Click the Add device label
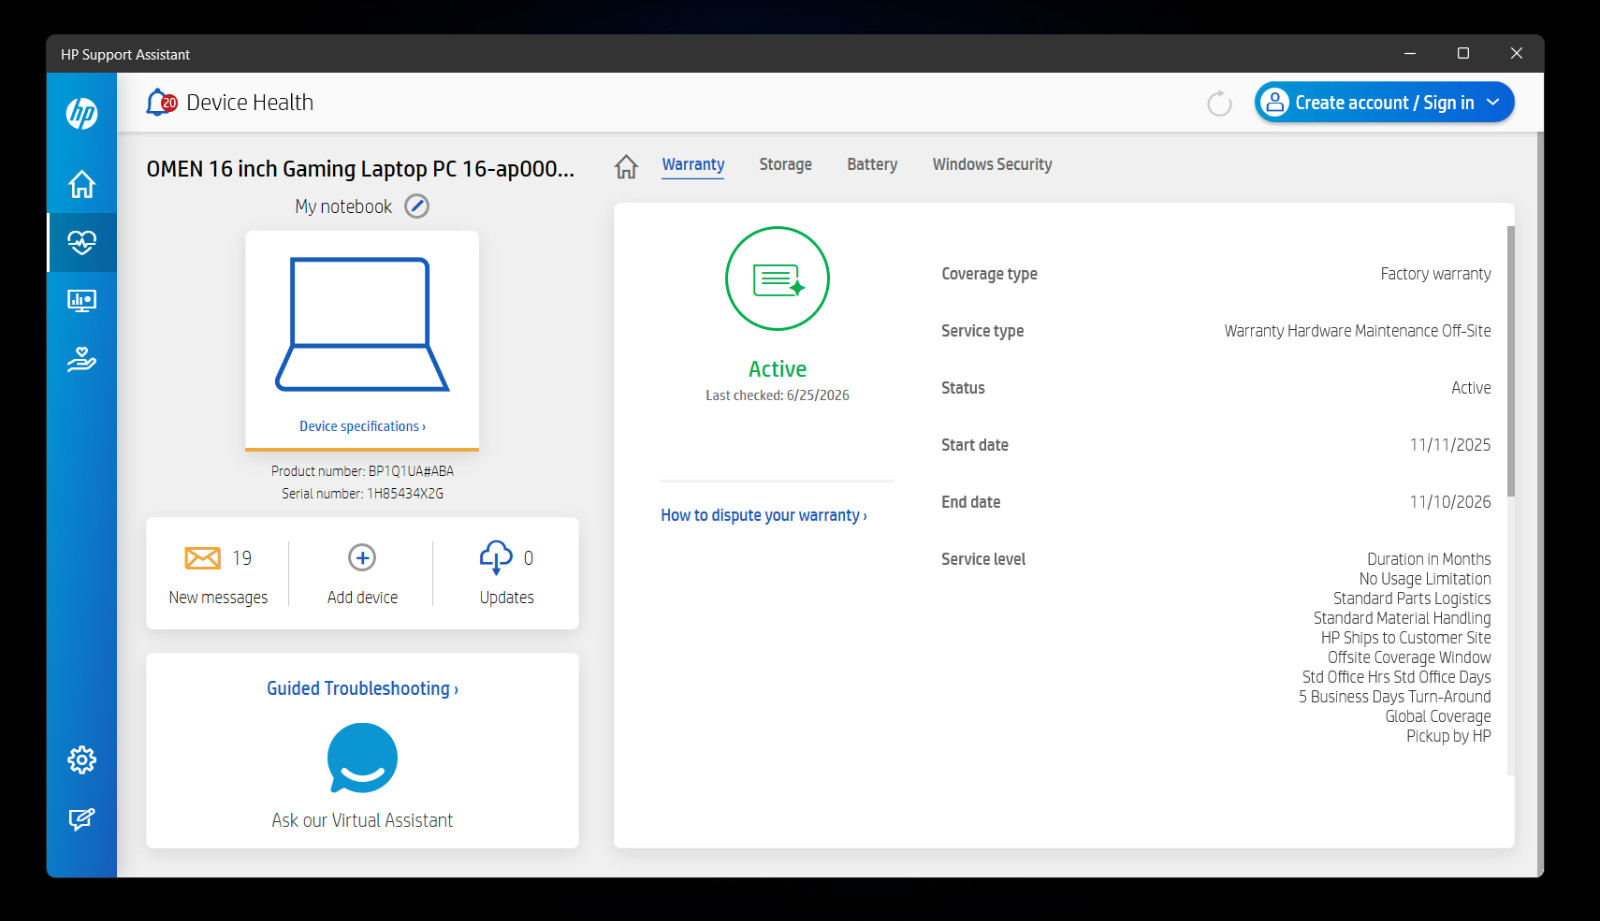The height and width of the screenshot is (921, 1600). point(362,598)
